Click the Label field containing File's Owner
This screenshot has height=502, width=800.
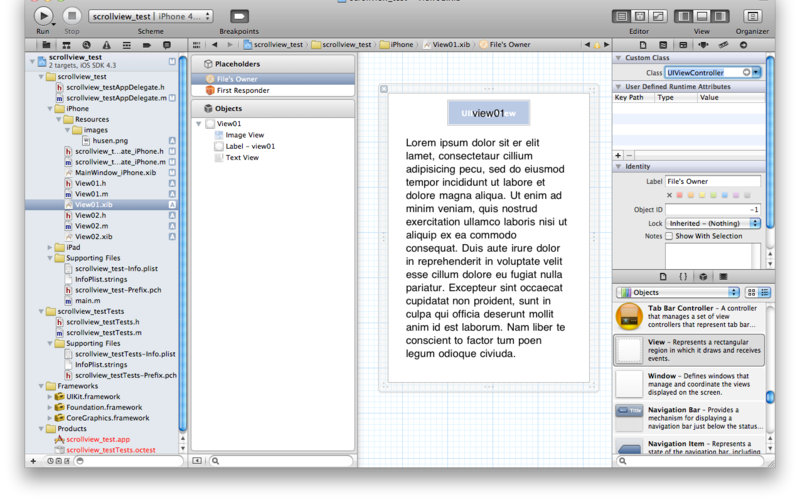pos(712,181)
